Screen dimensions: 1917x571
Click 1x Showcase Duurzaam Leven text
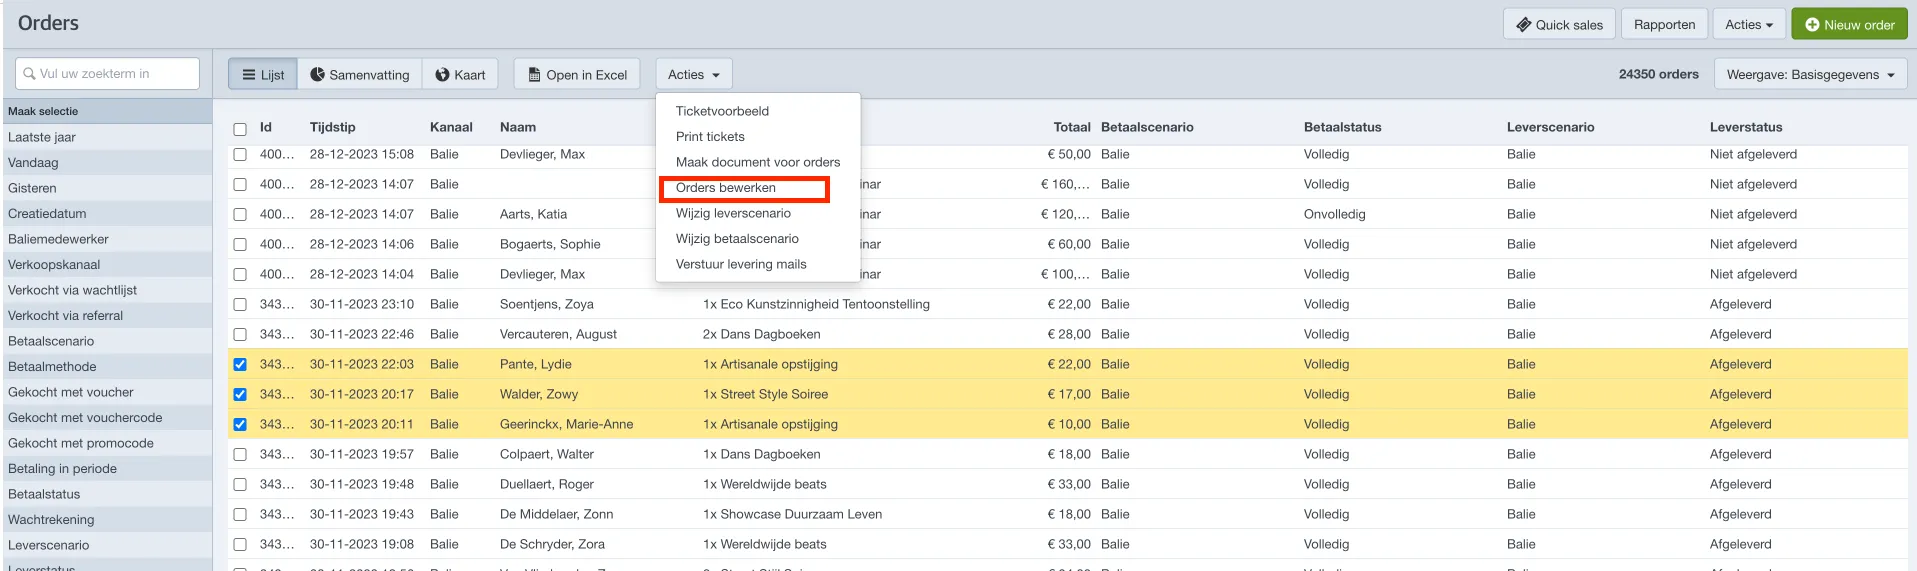click(792, 514)
